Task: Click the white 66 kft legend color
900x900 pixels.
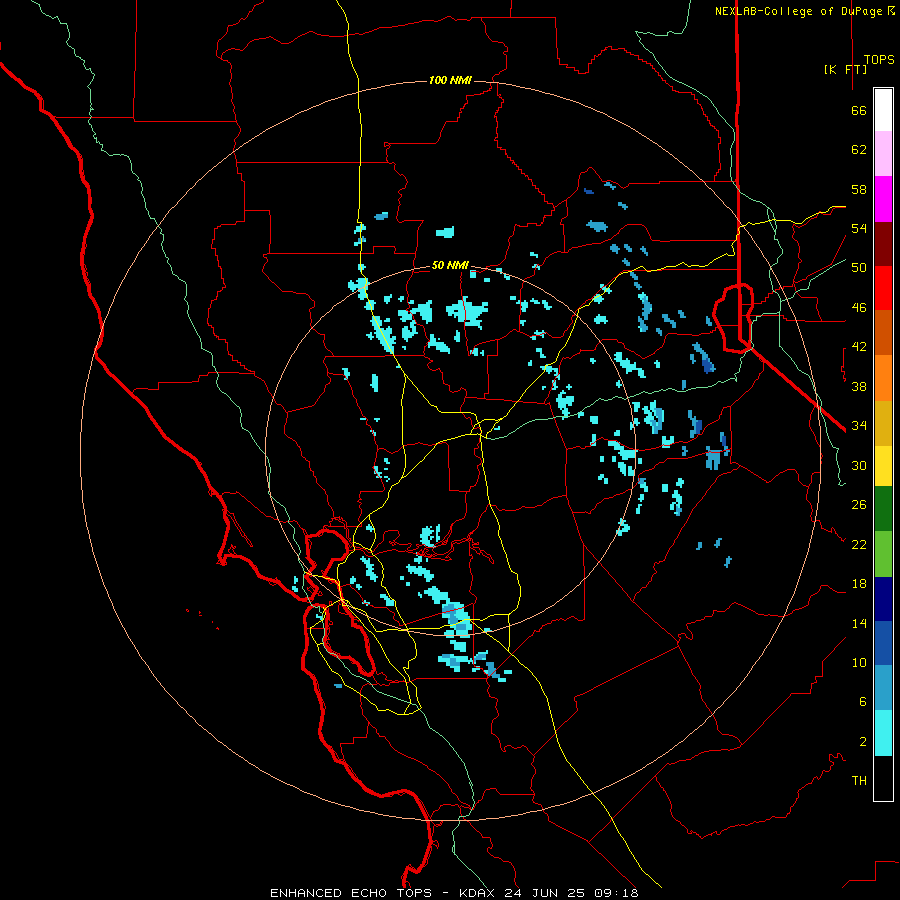Action: [x=883, y=110]
